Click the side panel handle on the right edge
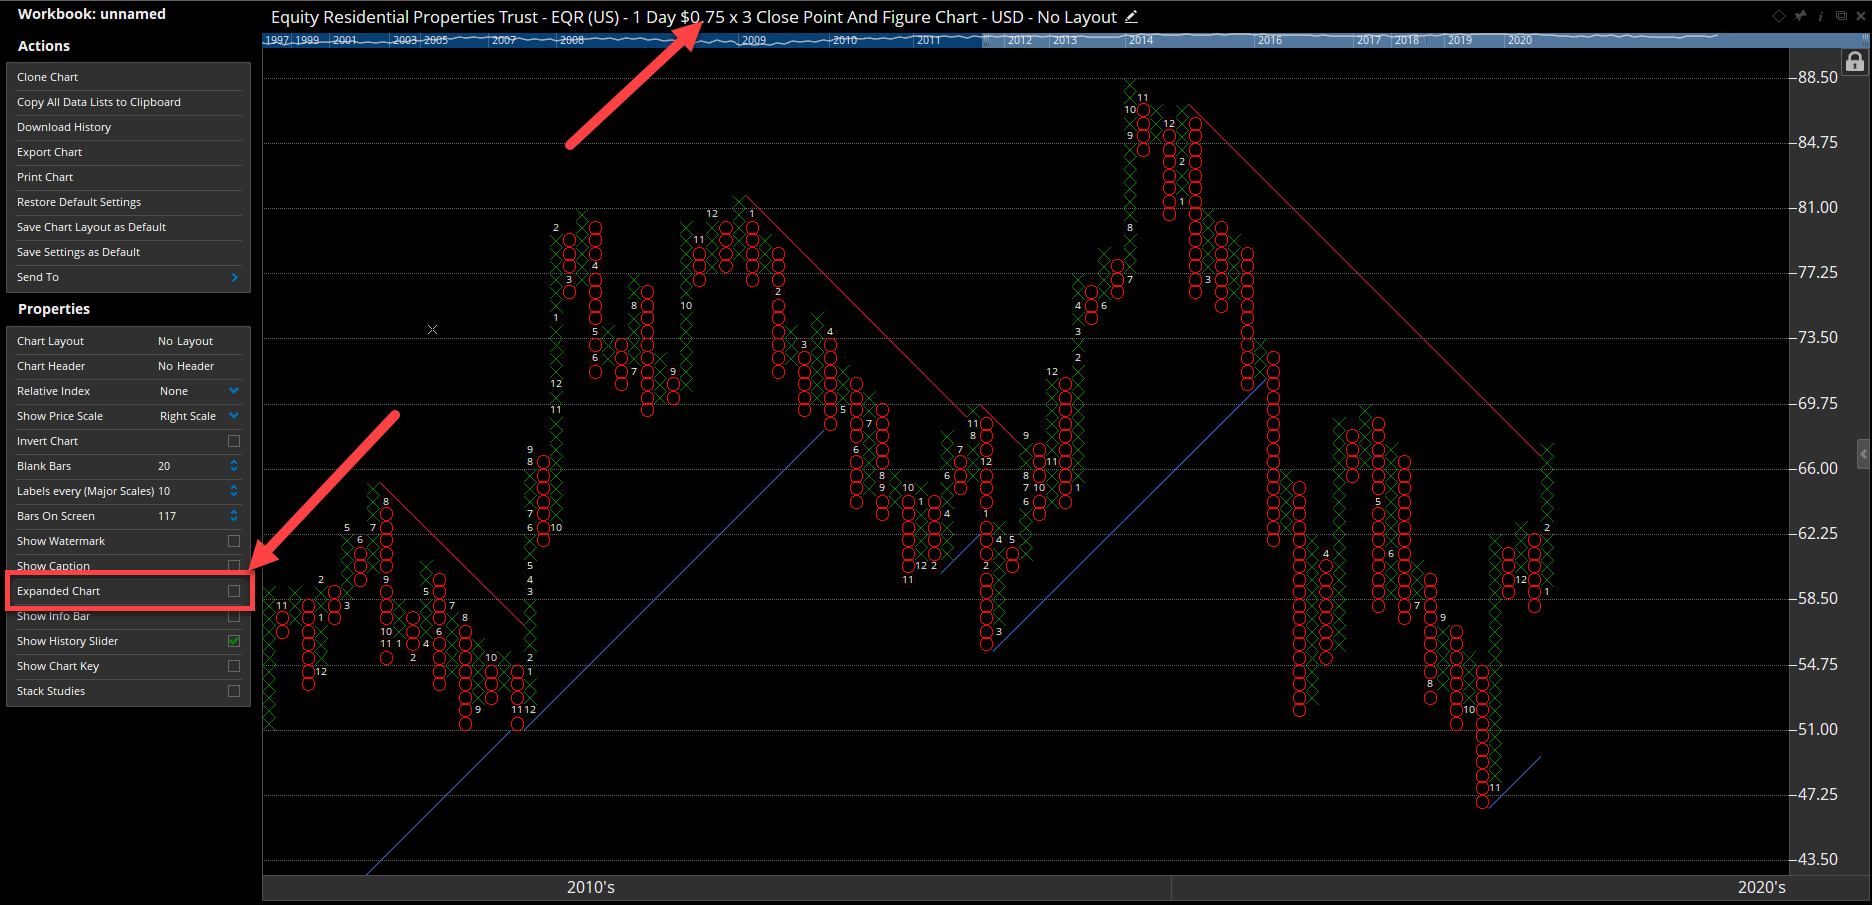Image resolution: width=1872 pixels, height=905 pixels. coord(1864,454)
